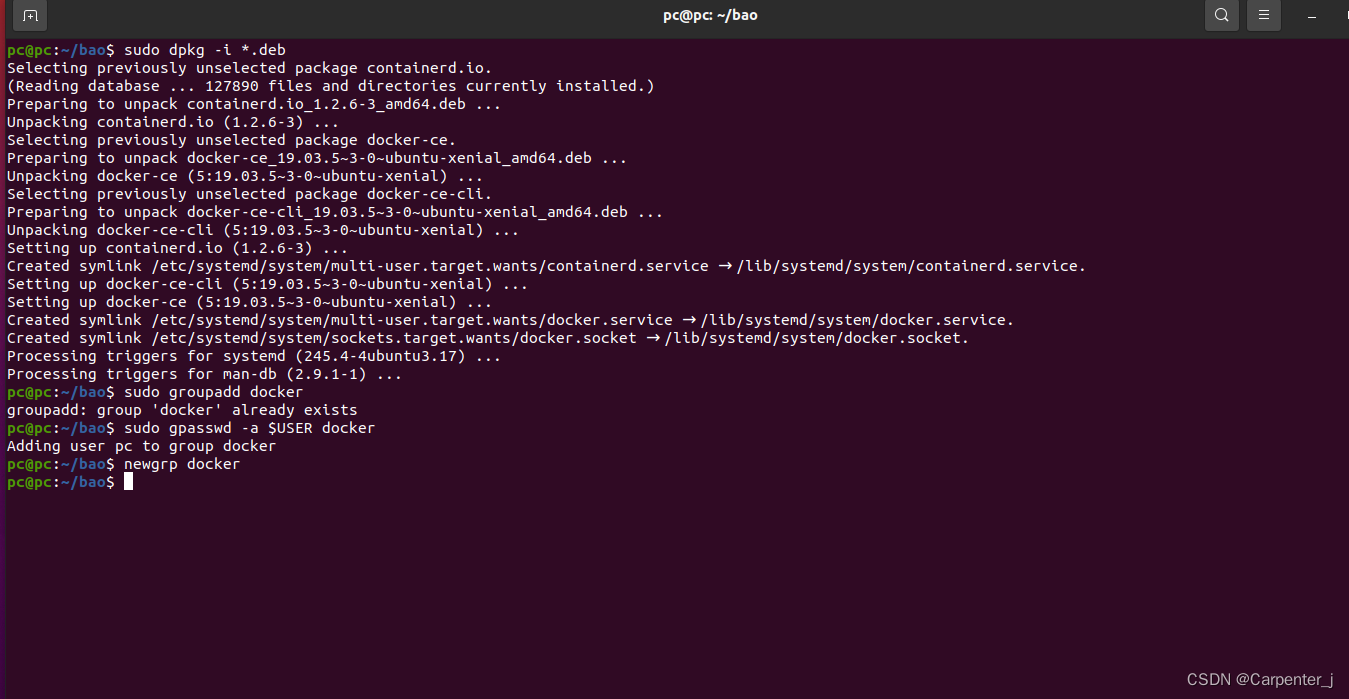Open the terminal search icon
The height and width of the screenshot is (699, 1349).
tap(1221, 16)
